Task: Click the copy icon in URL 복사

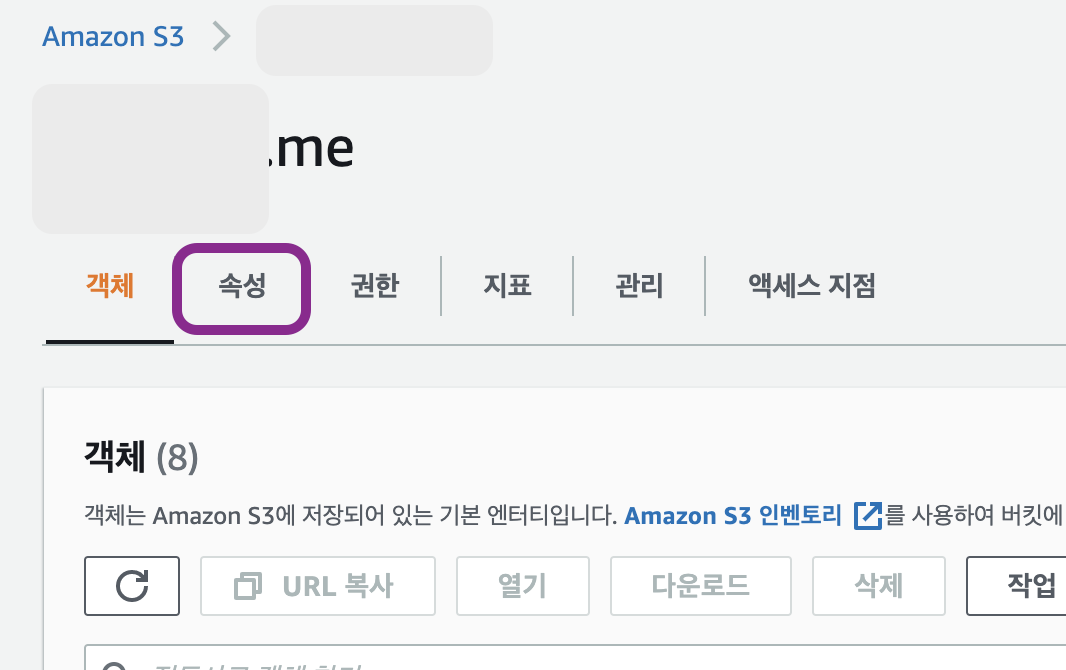Action: click(247, 586)
